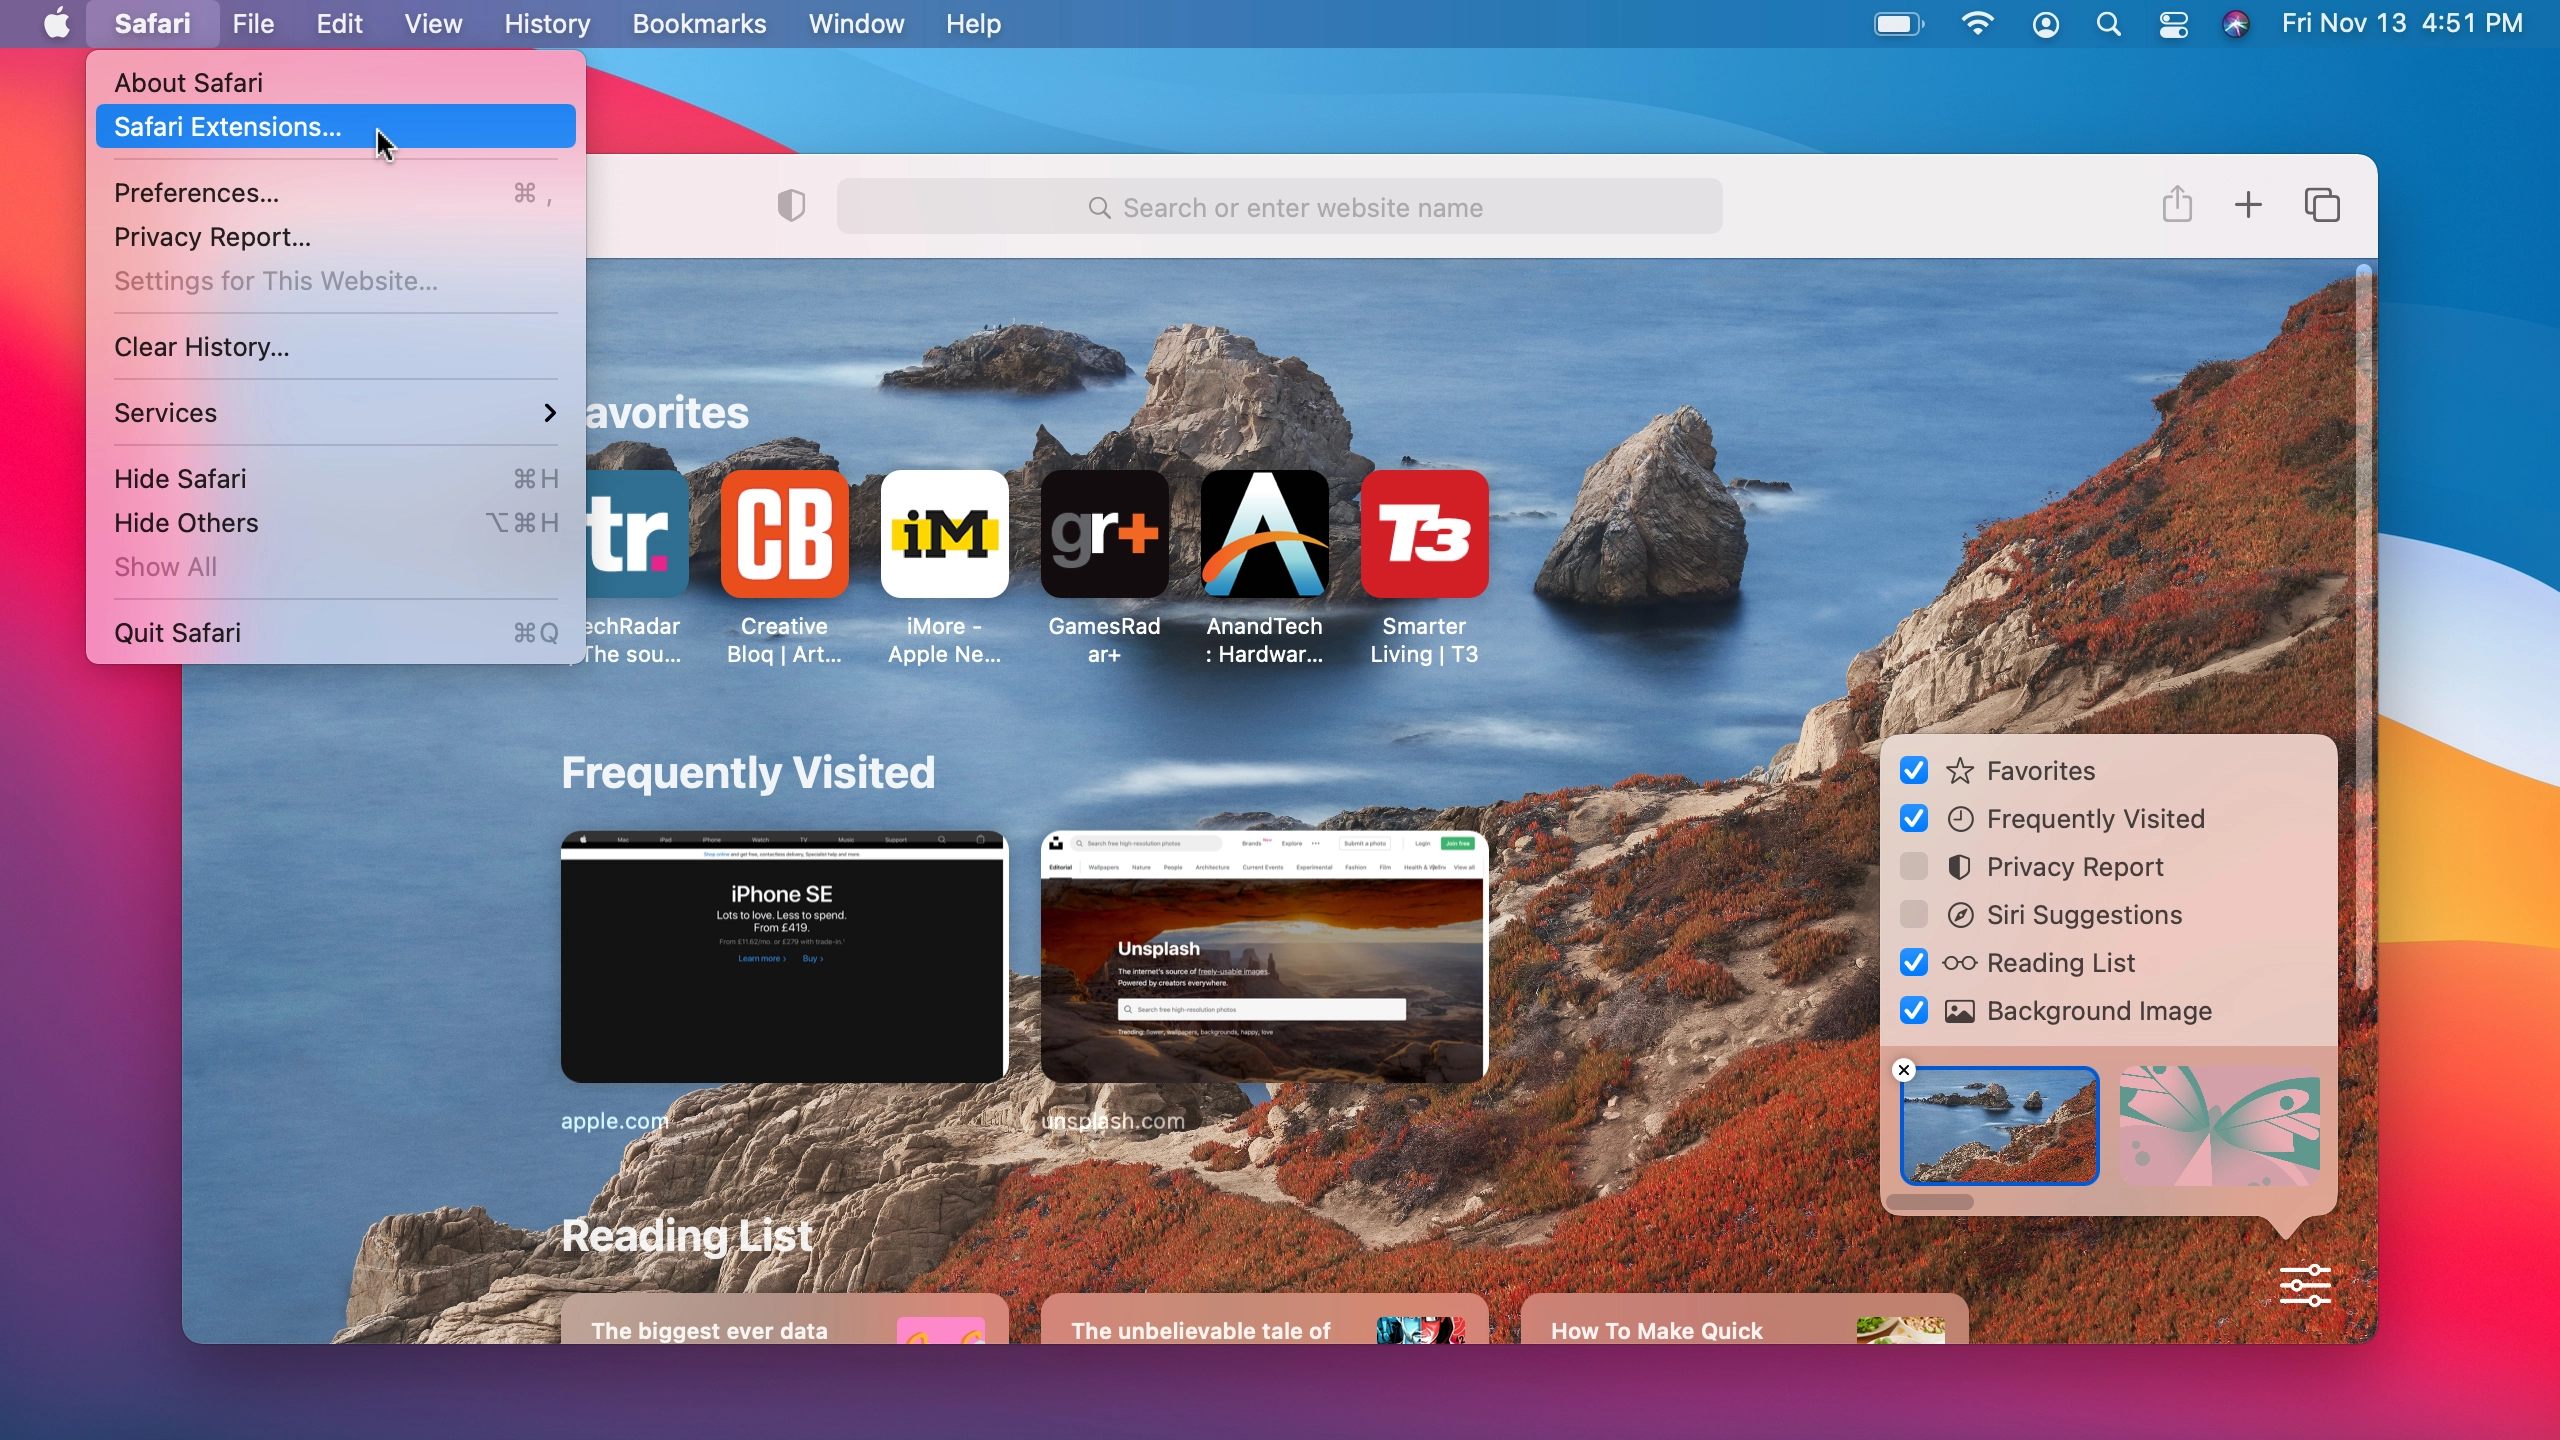Open Privacy Report… from the menu
Screen dimensions: 2560x1440
(336, 237)
